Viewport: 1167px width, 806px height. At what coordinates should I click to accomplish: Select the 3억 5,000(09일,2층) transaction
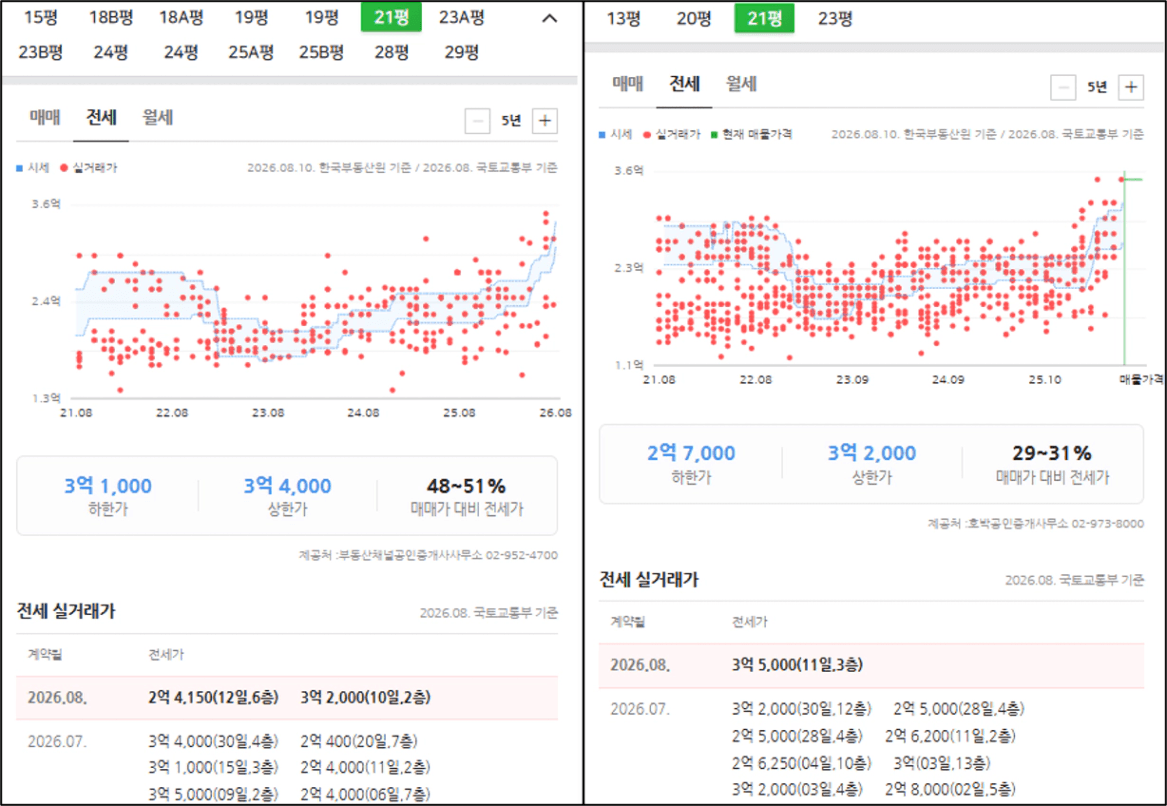(214, 794)
